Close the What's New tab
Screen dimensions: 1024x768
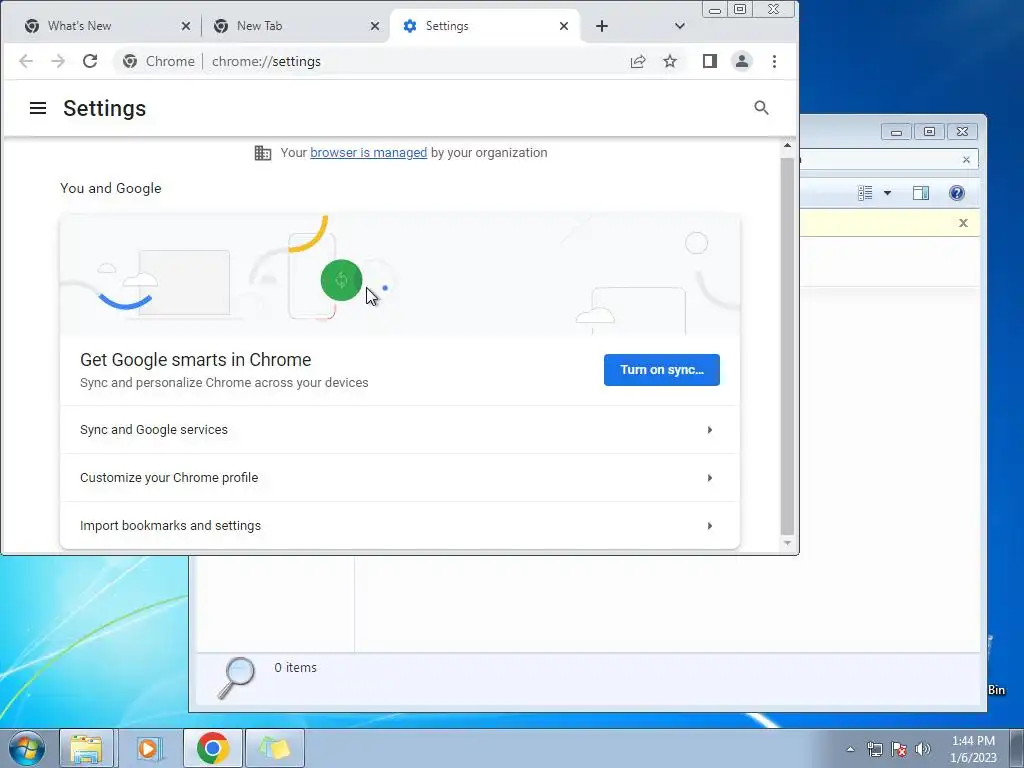(x=185, y=26)
